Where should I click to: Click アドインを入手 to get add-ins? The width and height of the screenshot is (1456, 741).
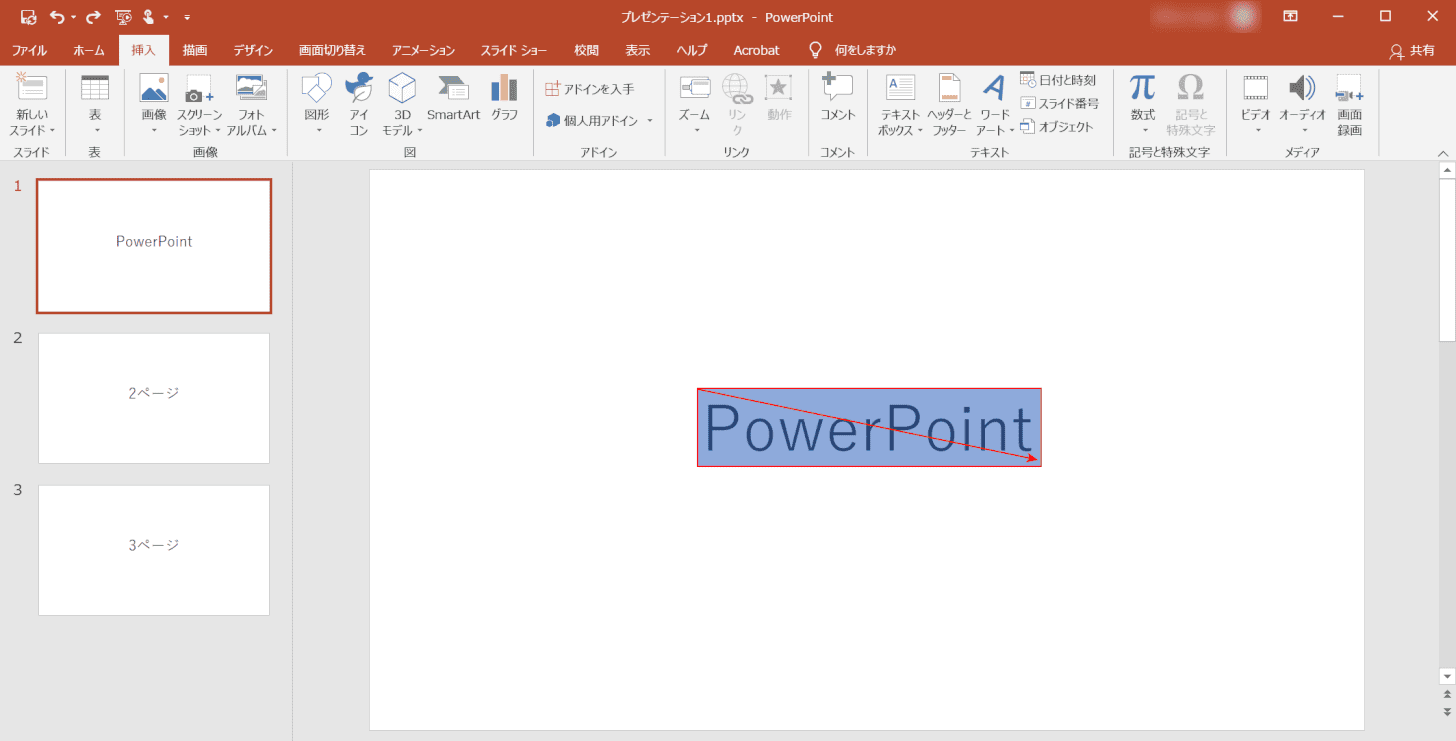pyautogui.click(x=590, y=89)
